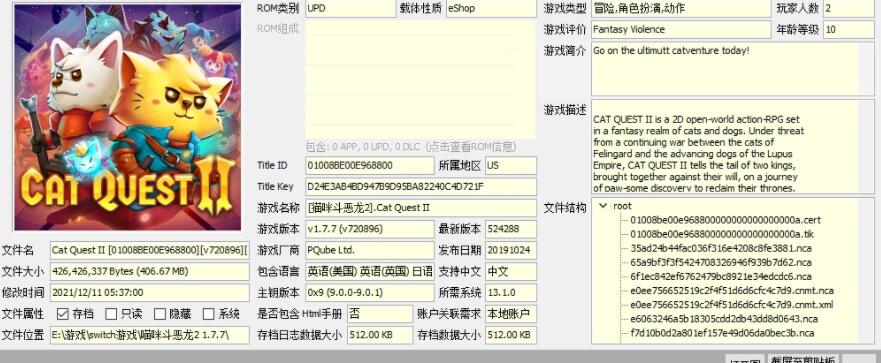Click the Cat Quest II cover art thumbnail
Screen dimensions: 881x363
coord(127,117)
